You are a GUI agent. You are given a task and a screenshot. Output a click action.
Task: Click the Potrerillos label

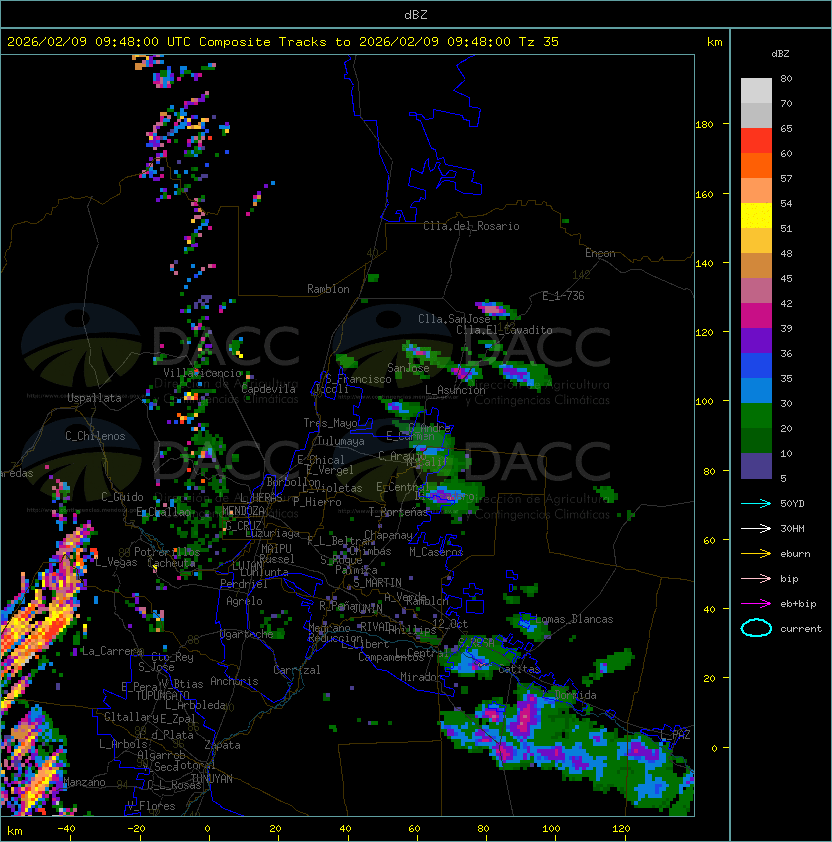167,552
